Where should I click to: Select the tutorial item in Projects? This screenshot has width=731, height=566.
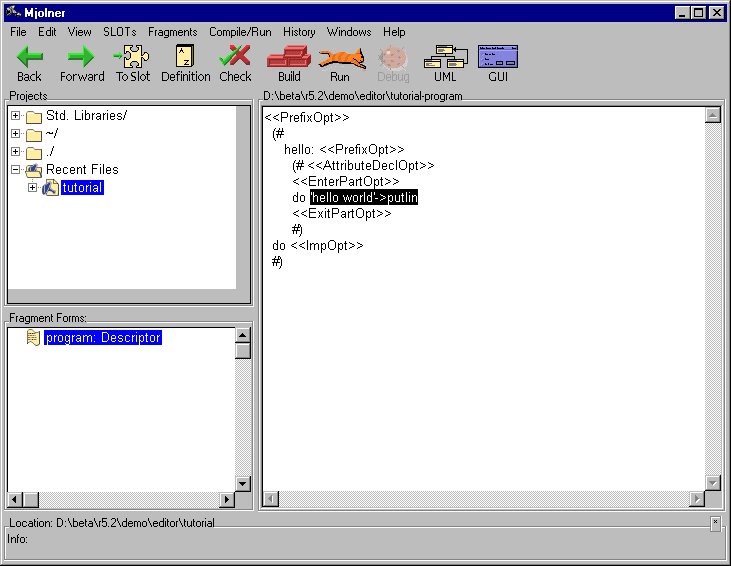81,188
